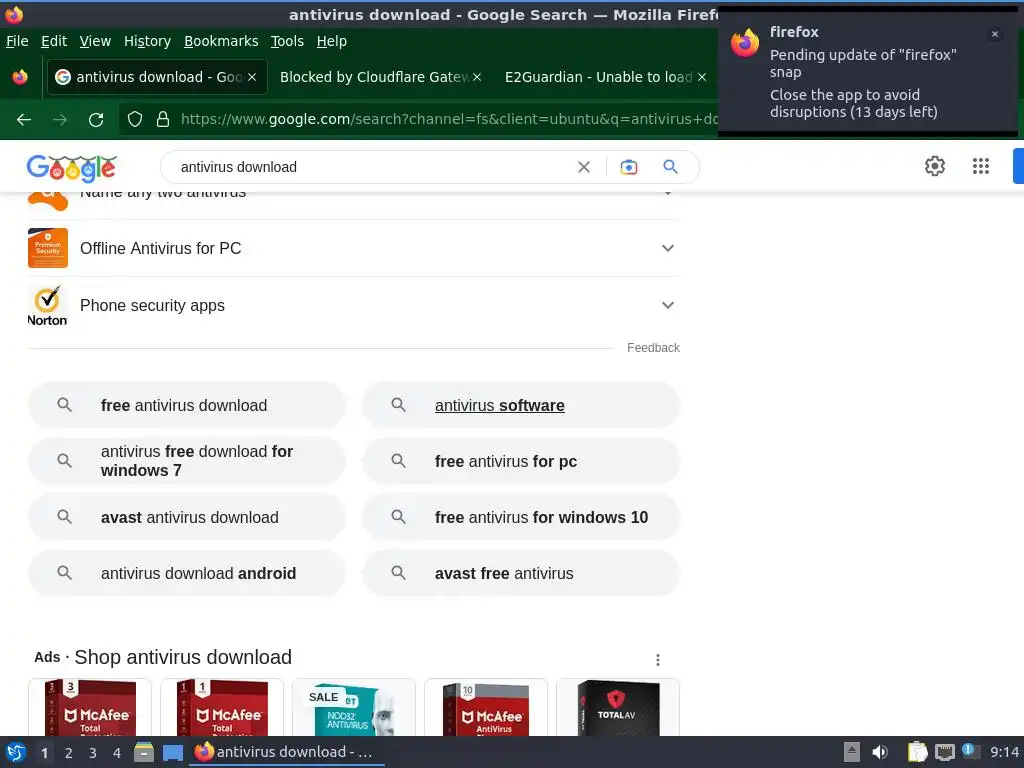Open the taskbar start menu icon

tap(16, 752)
